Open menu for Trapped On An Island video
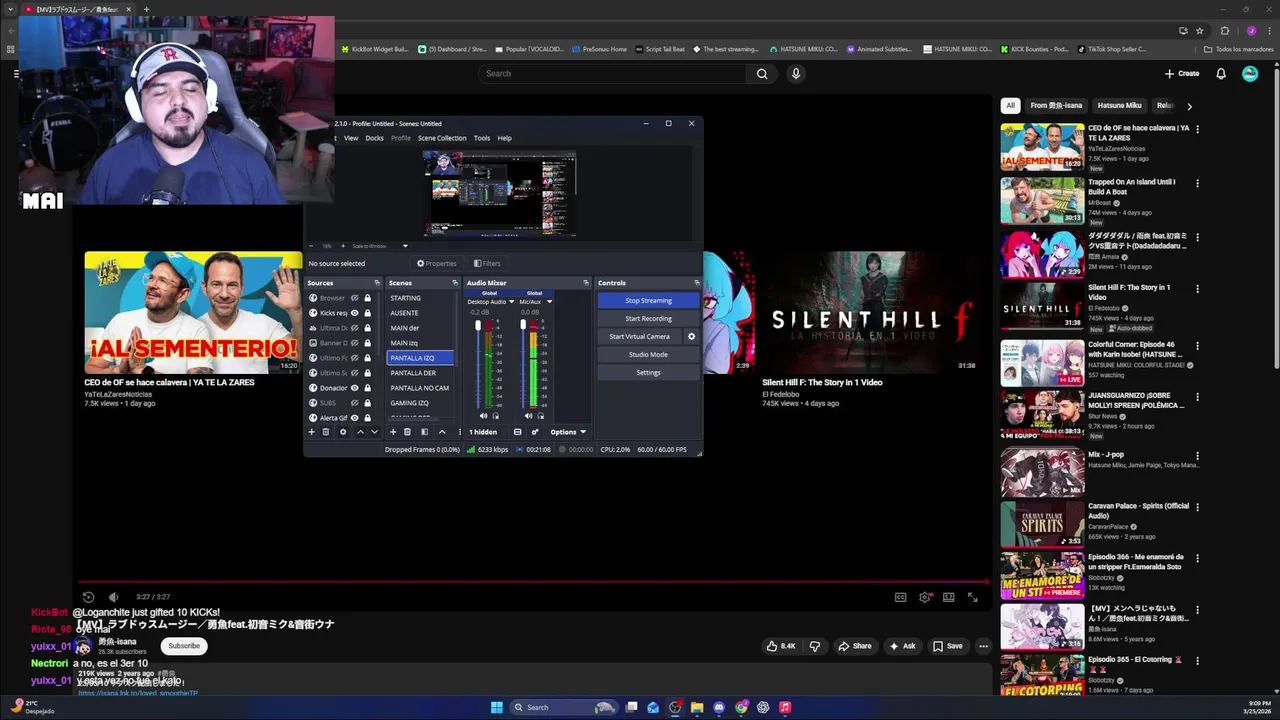Viewport: 1280px width, 720px height. (x=1197, y=183)
